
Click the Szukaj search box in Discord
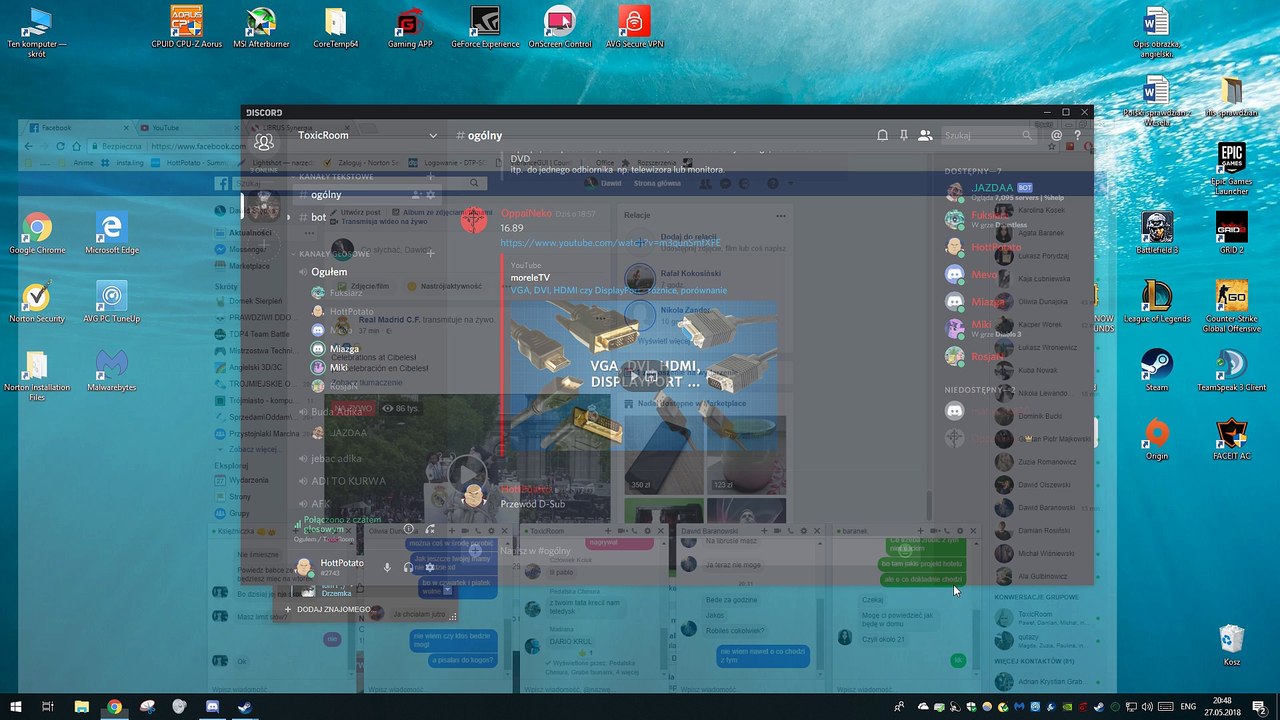click(988, 135)
